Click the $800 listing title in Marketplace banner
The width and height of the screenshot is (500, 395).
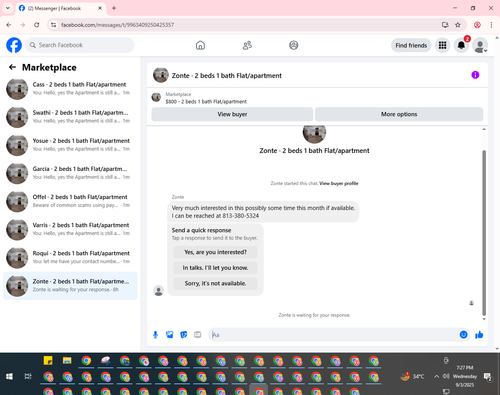[x=206, y=102]
